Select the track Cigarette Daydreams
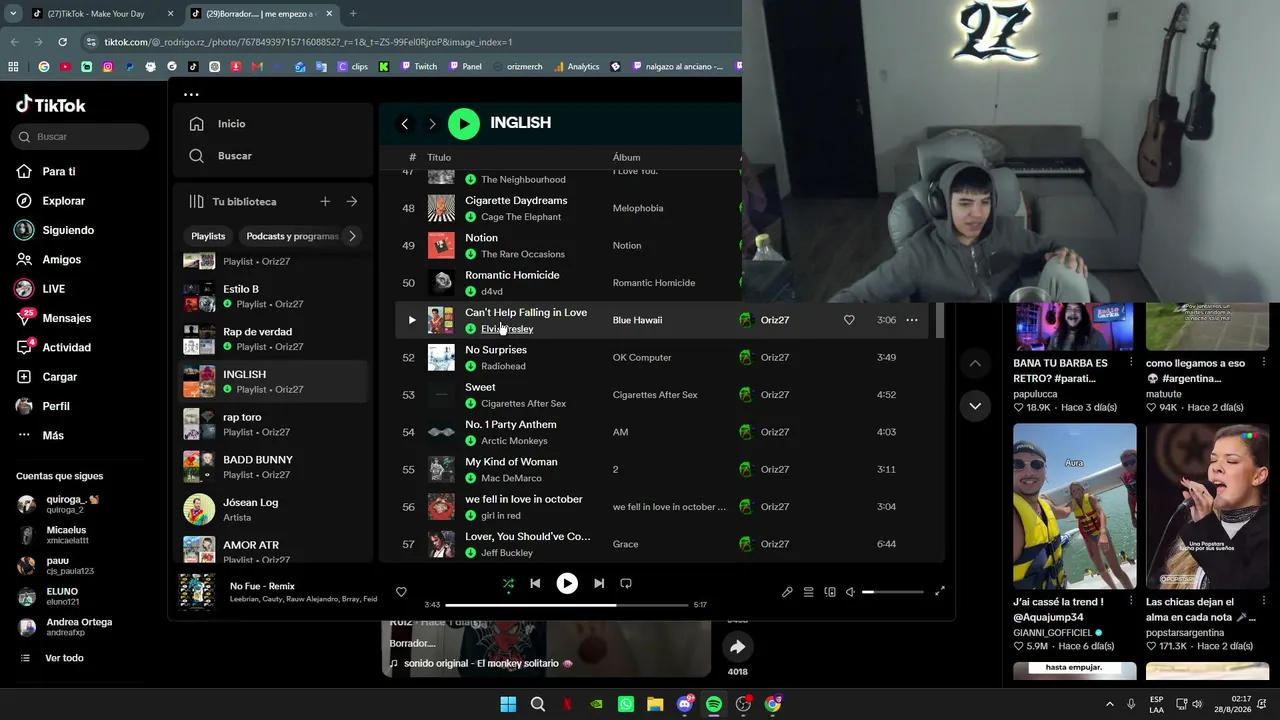 516,201
